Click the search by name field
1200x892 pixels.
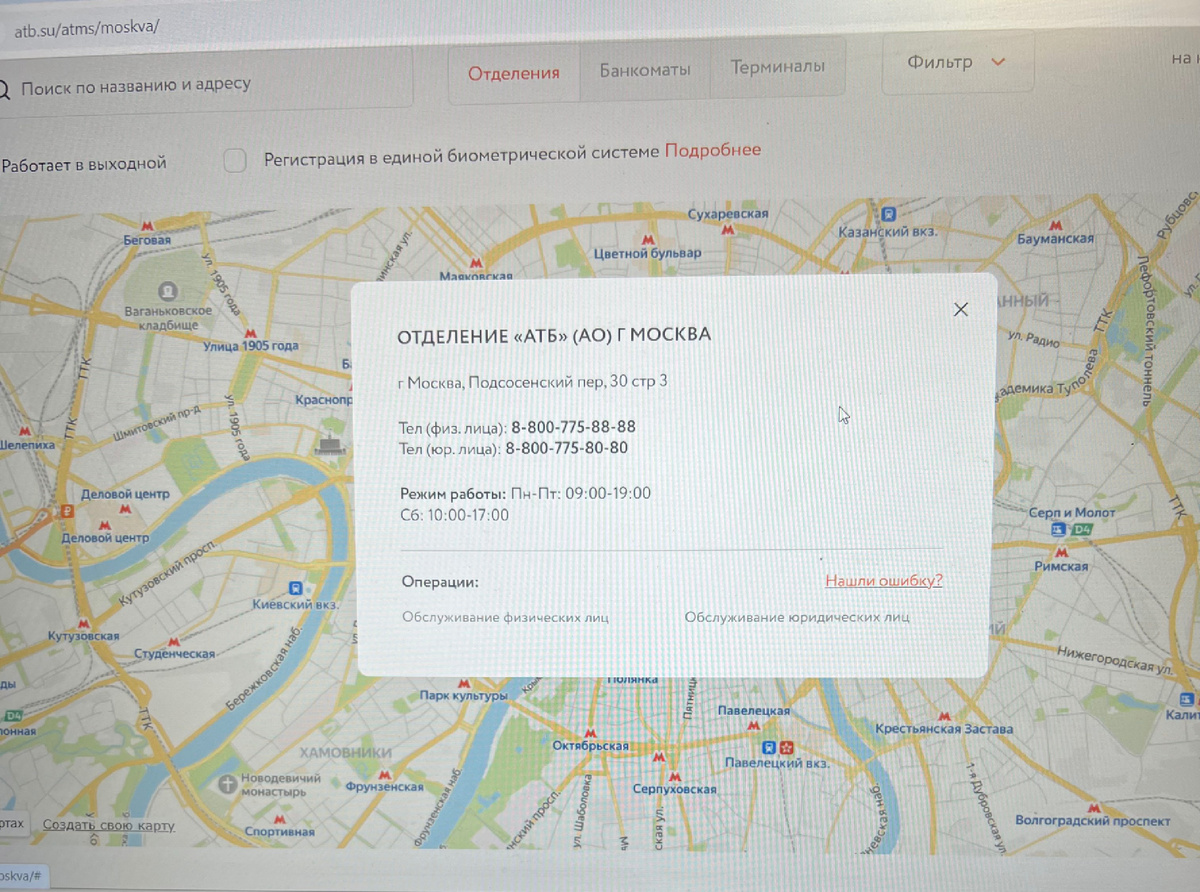pos(200,86)
